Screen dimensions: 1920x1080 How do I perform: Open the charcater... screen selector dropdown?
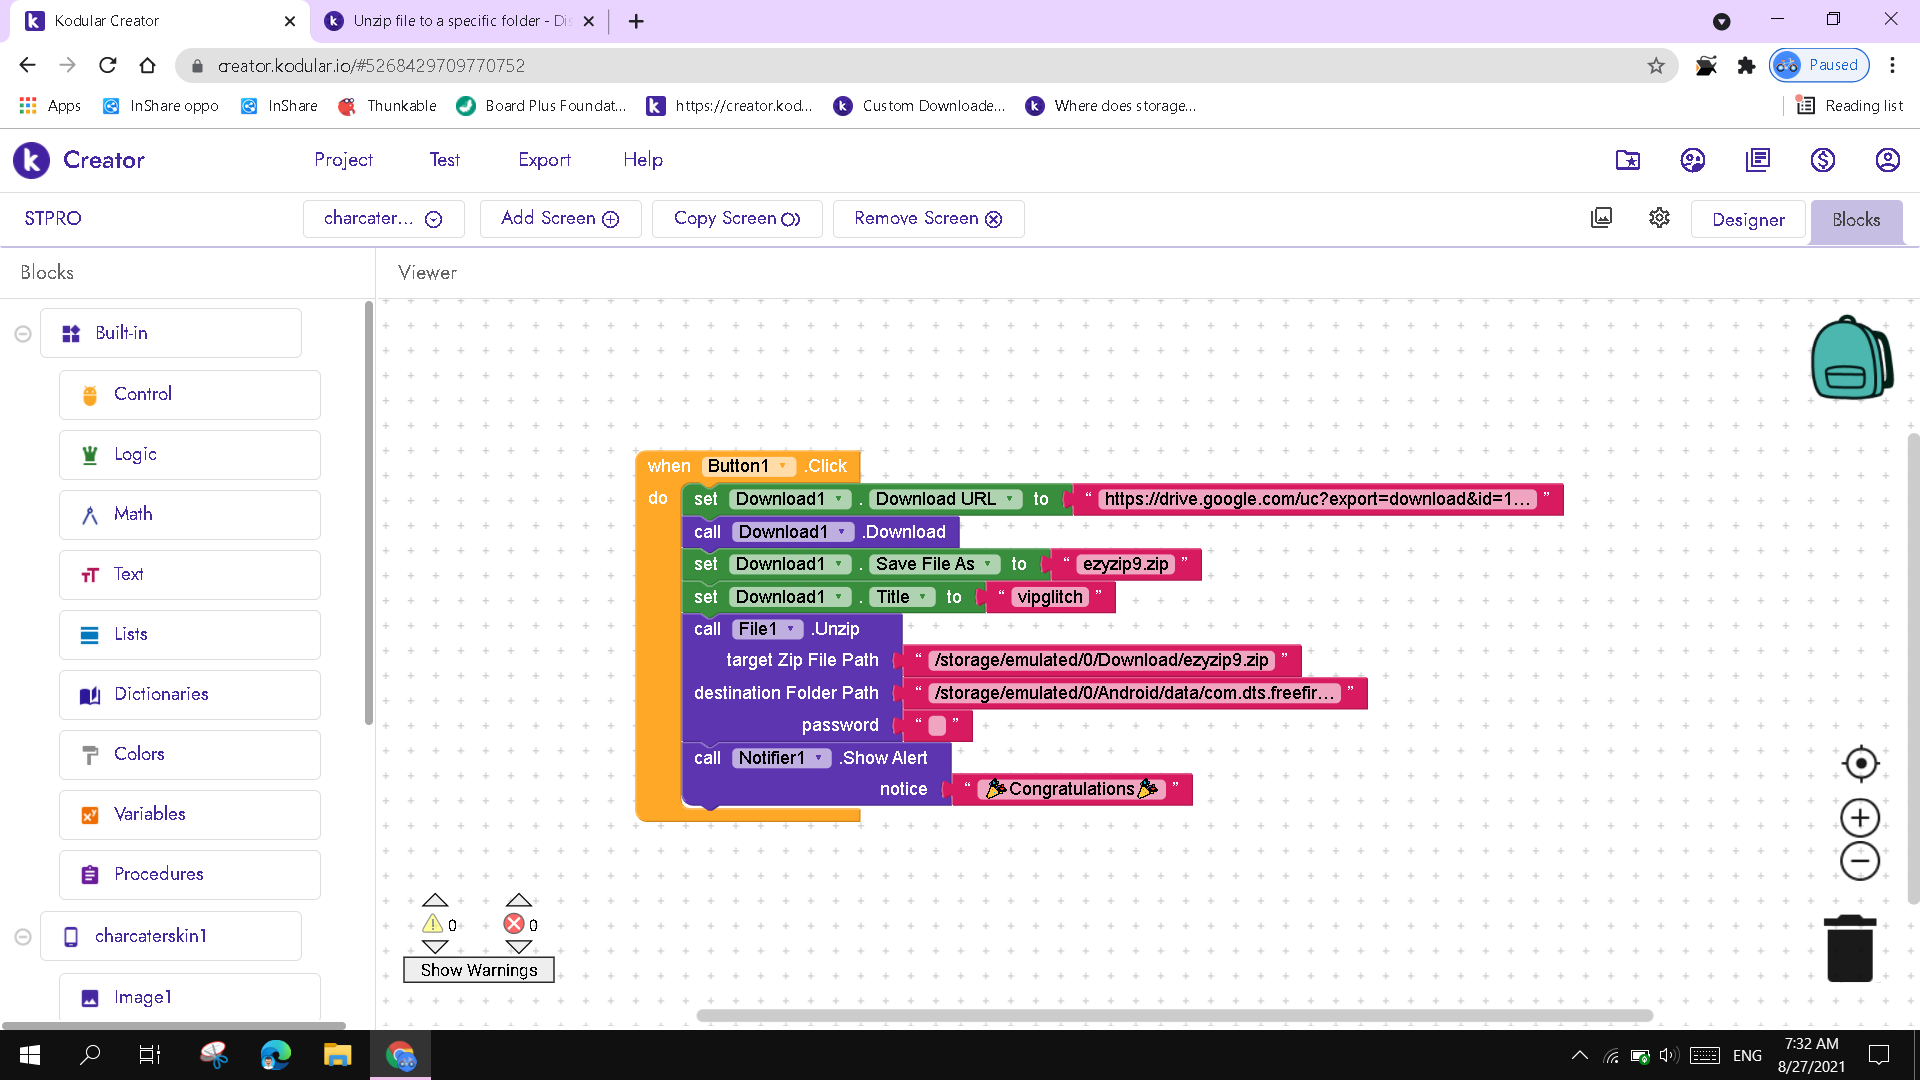click(x=383, y=219)
